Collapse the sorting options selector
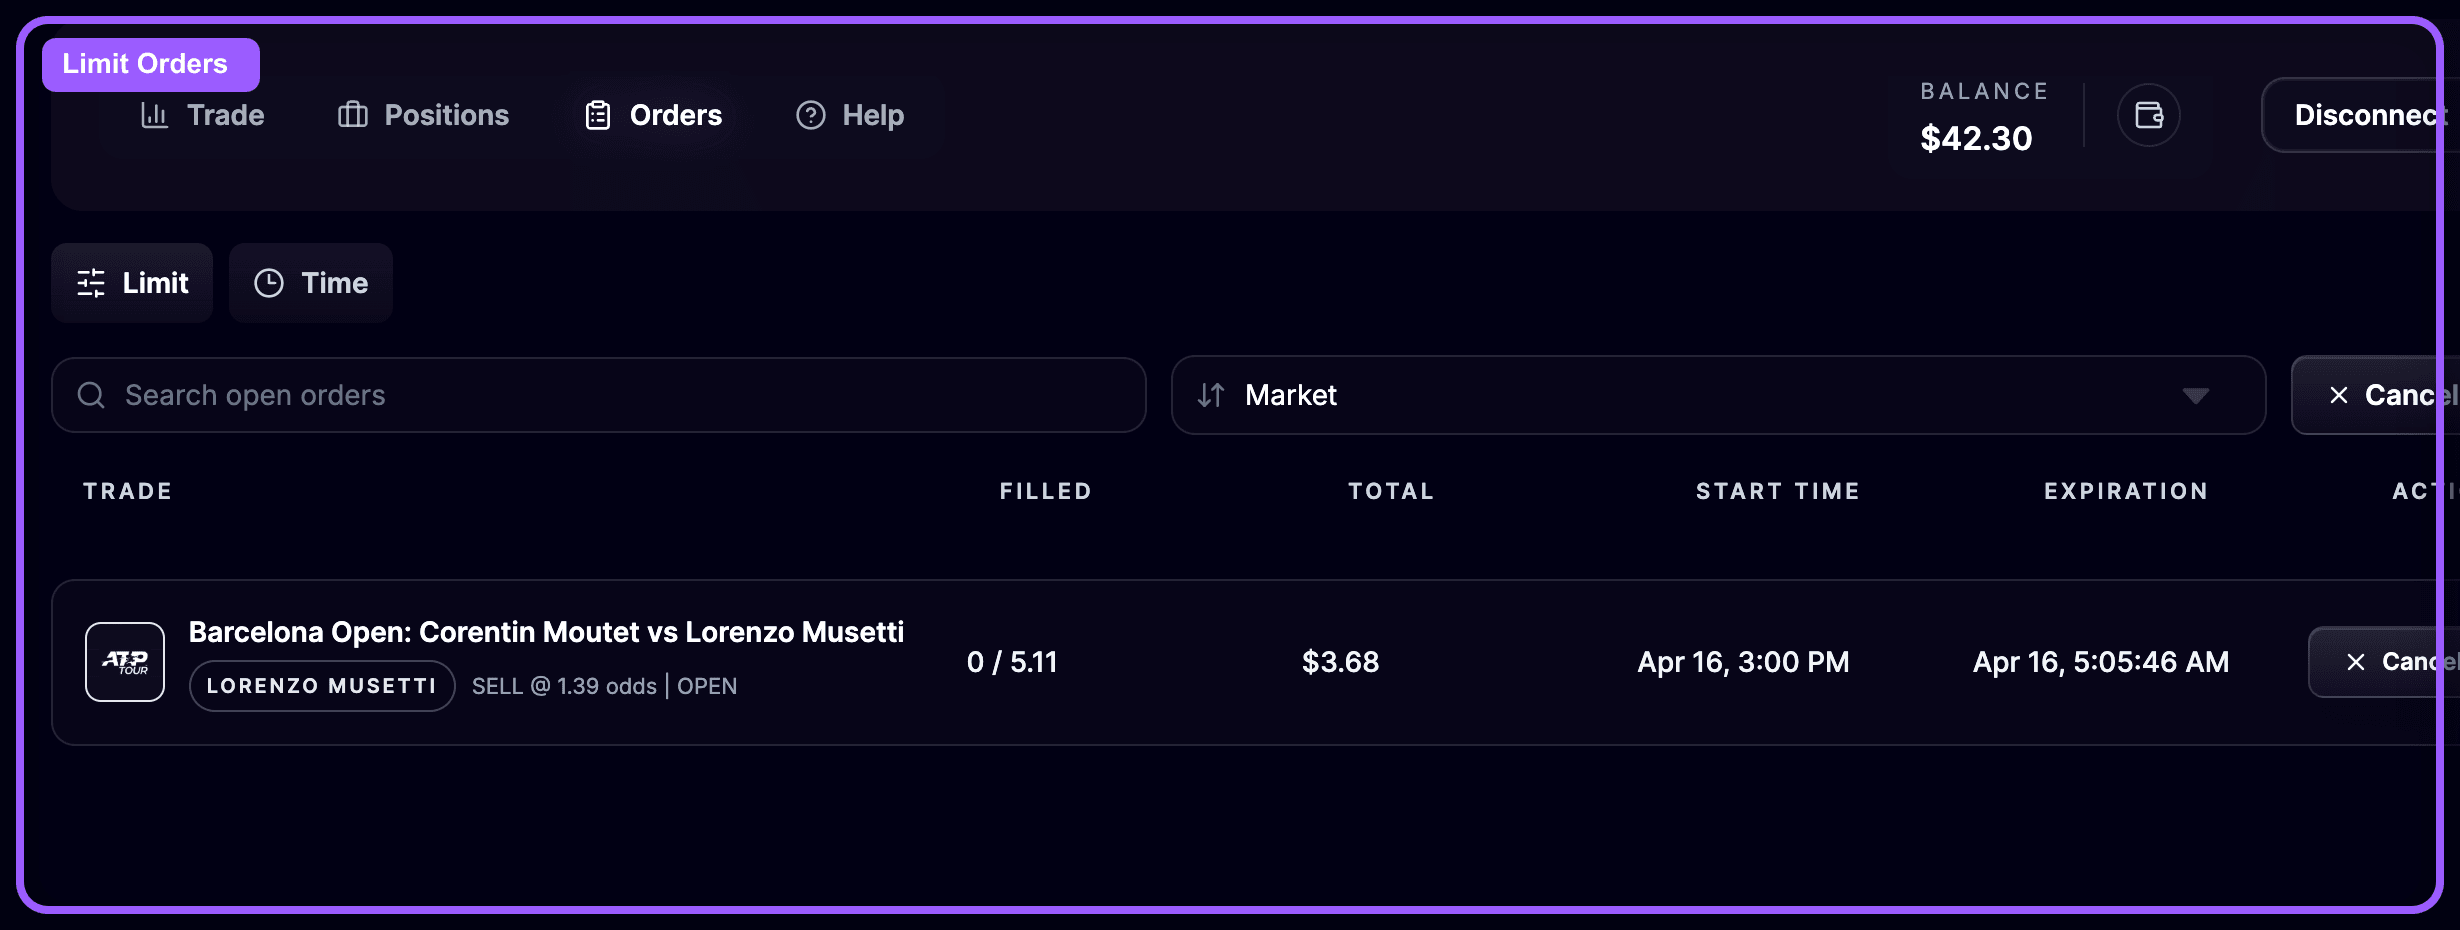This screenshot has height=930, width=2460. pyautogui.click(x=2196, y=396)
